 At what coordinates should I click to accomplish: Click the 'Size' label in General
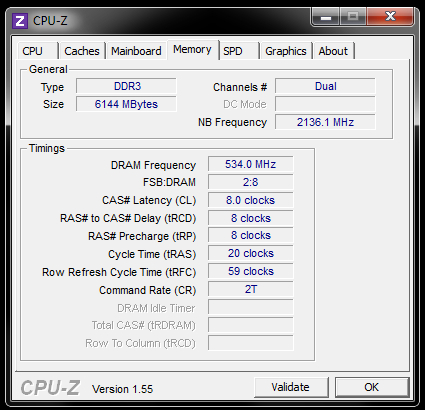coord(53,104)
